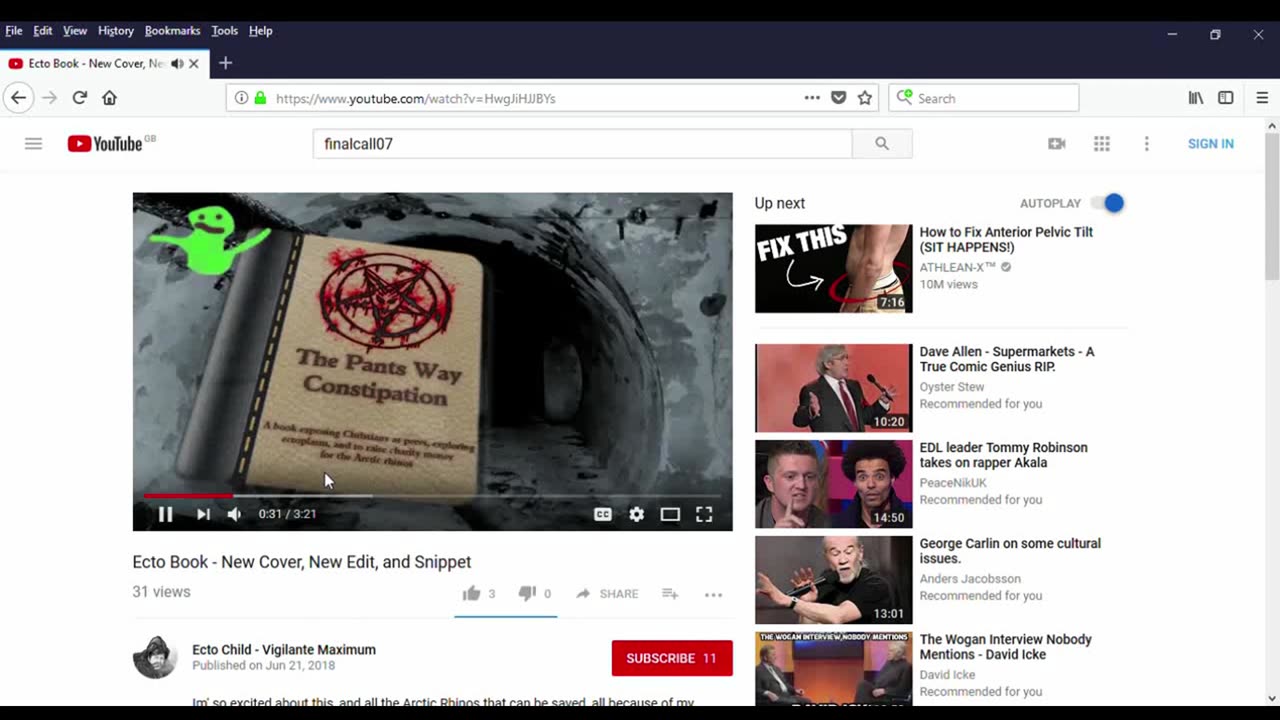Open more actions below video
1280x720 pixels.
[713, 594]
